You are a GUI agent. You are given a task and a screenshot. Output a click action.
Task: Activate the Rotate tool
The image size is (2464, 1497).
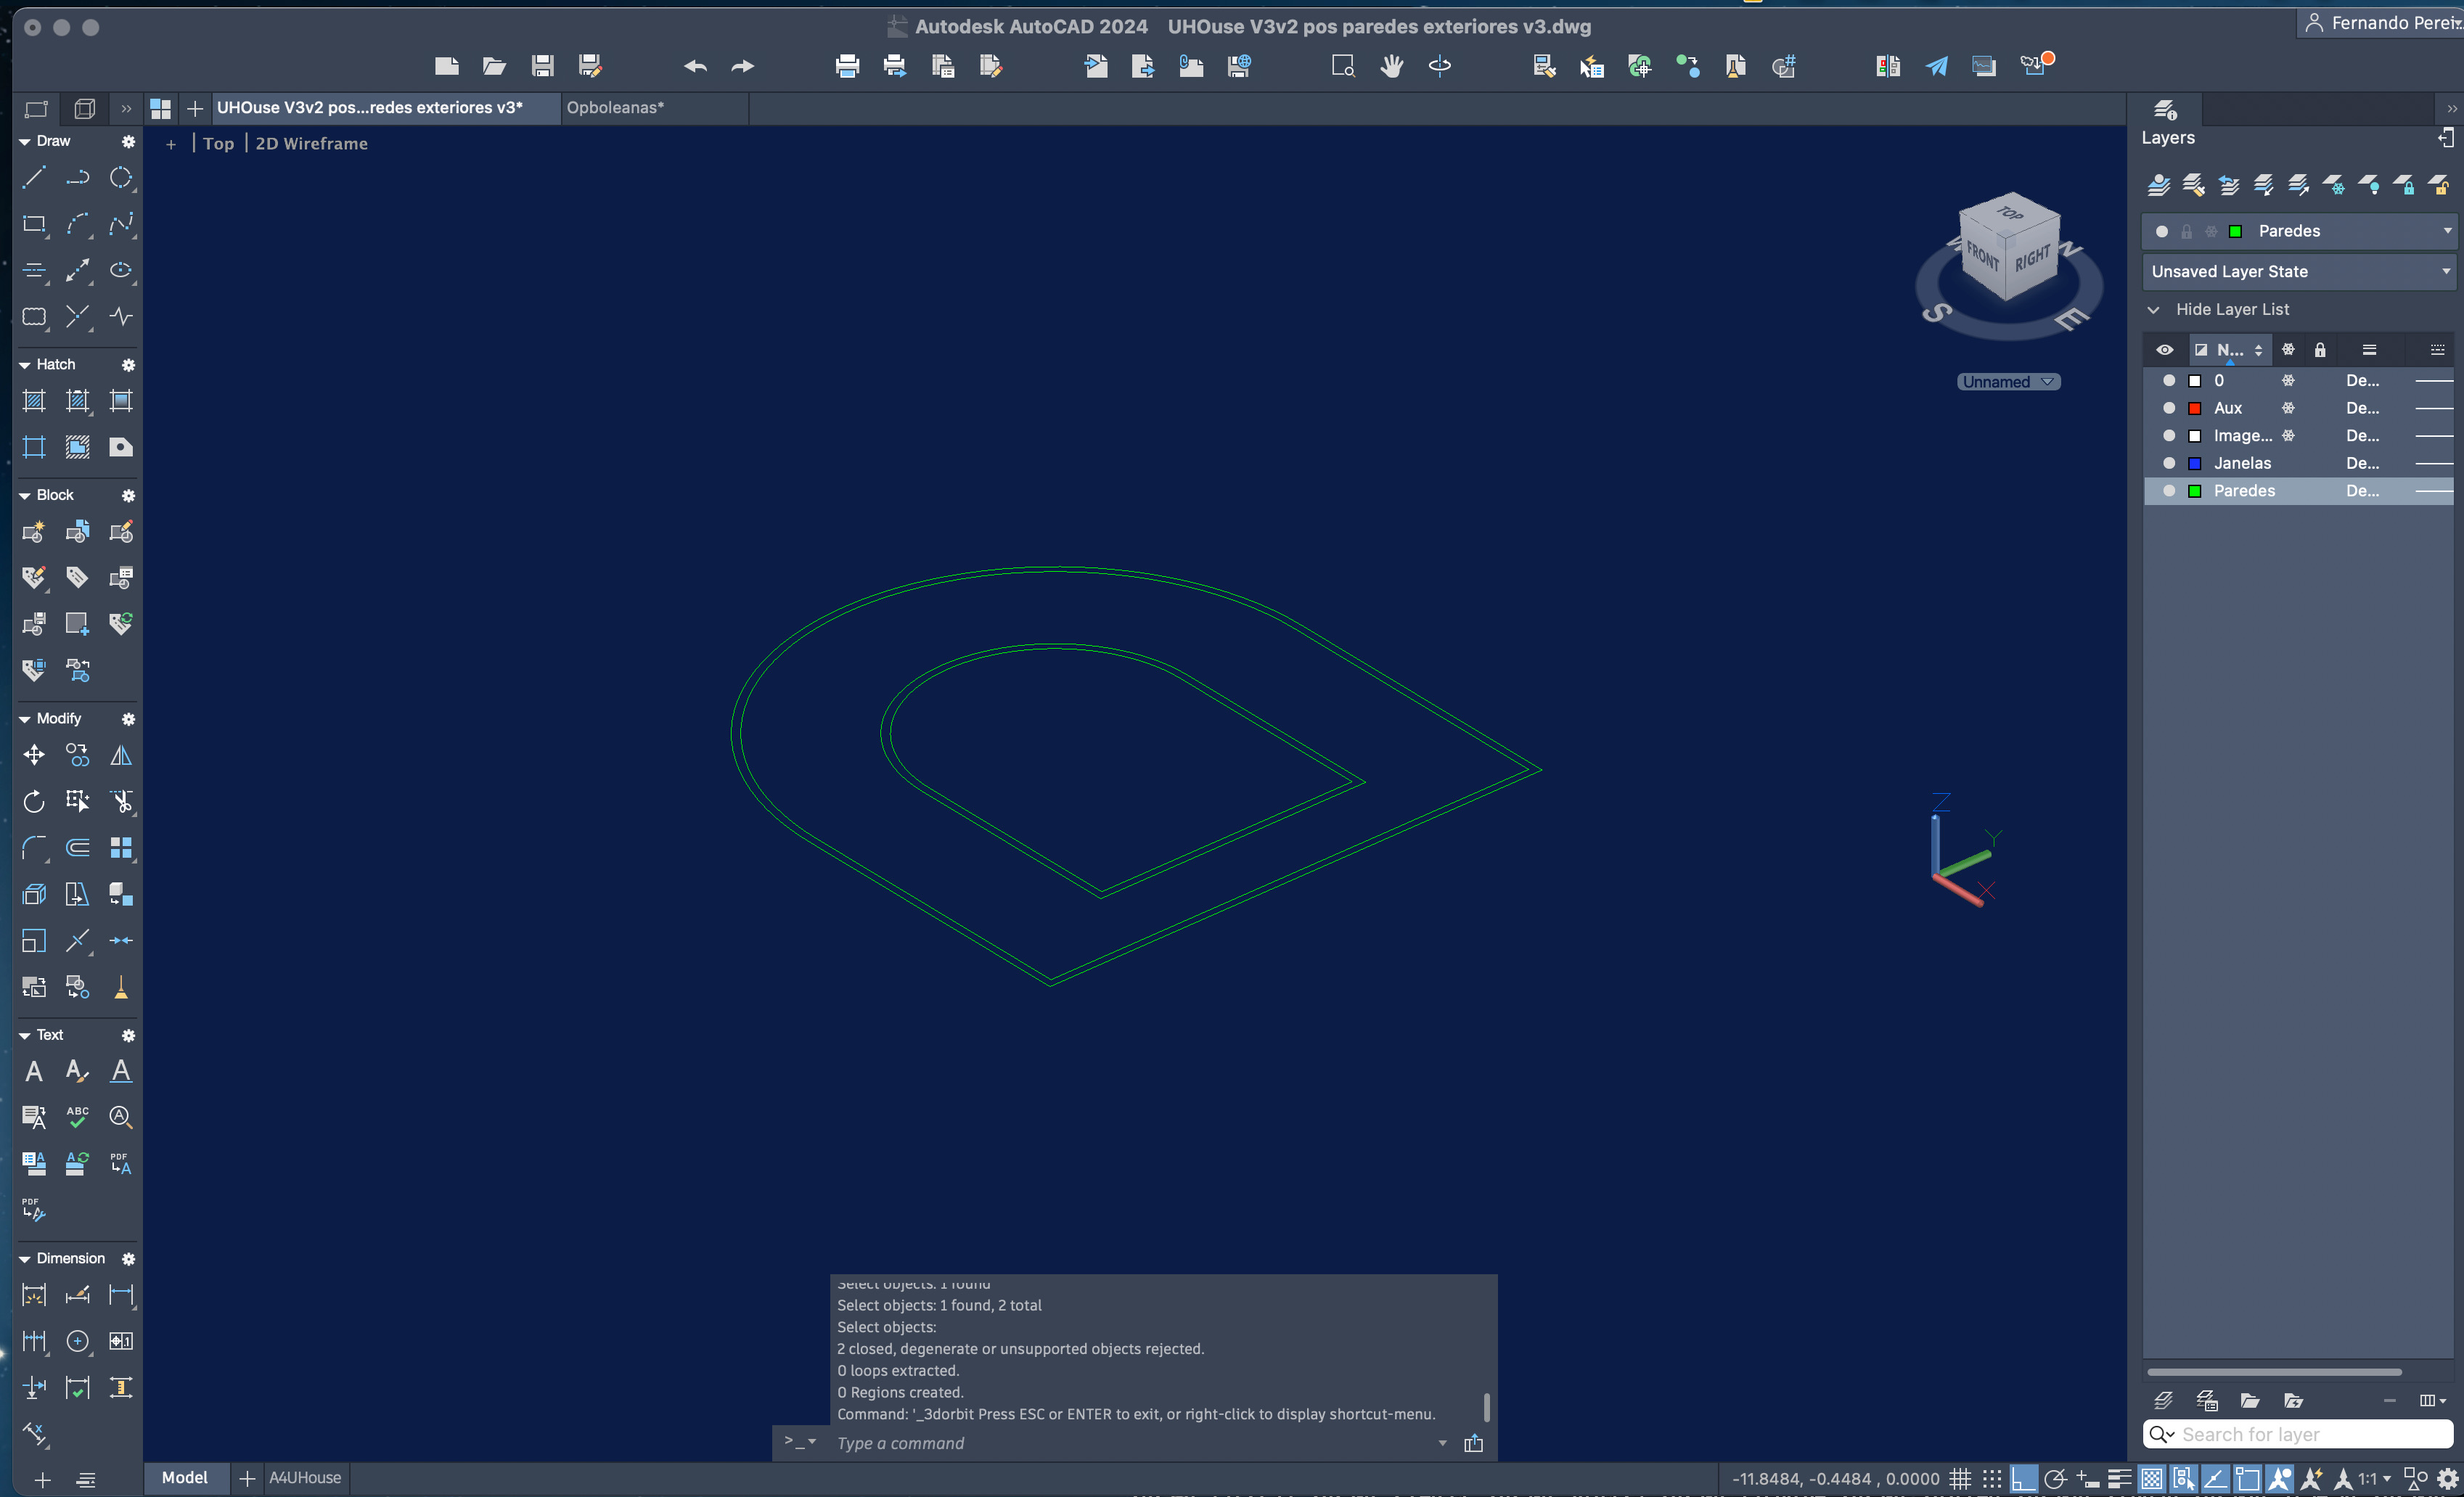34,801
